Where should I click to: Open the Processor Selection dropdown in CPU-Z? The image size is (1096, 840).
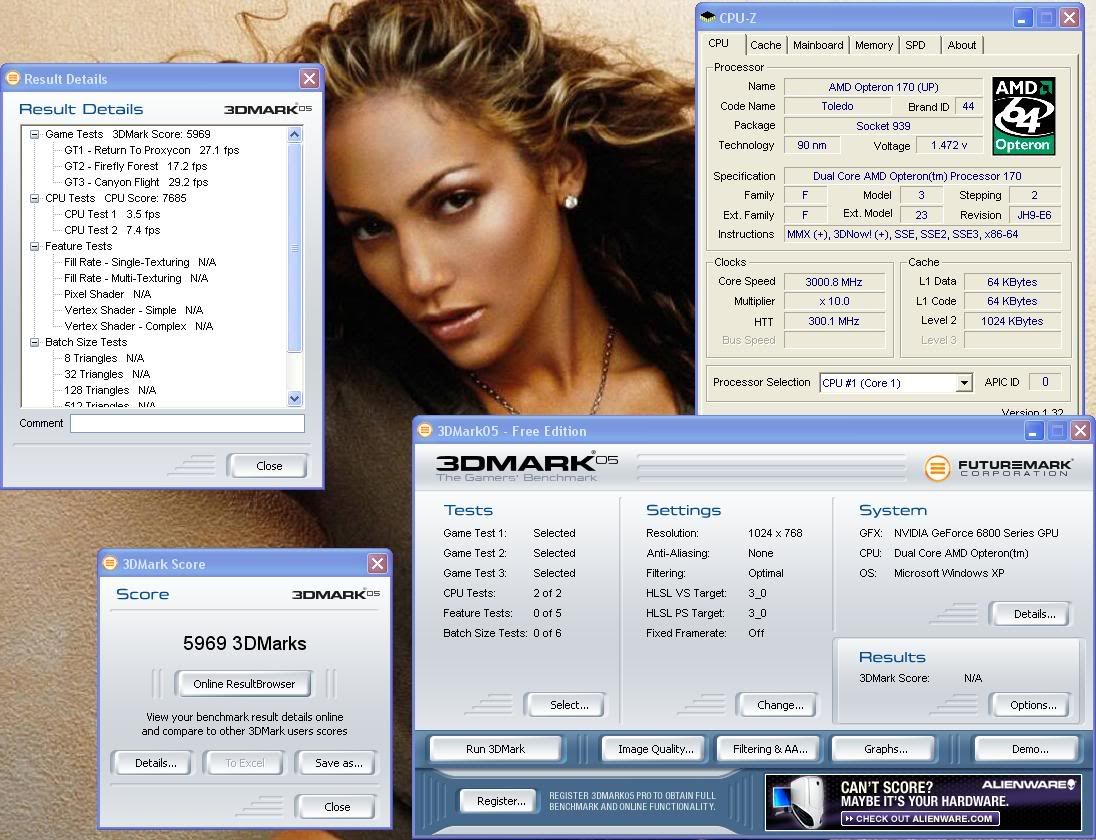click(965, 383)
